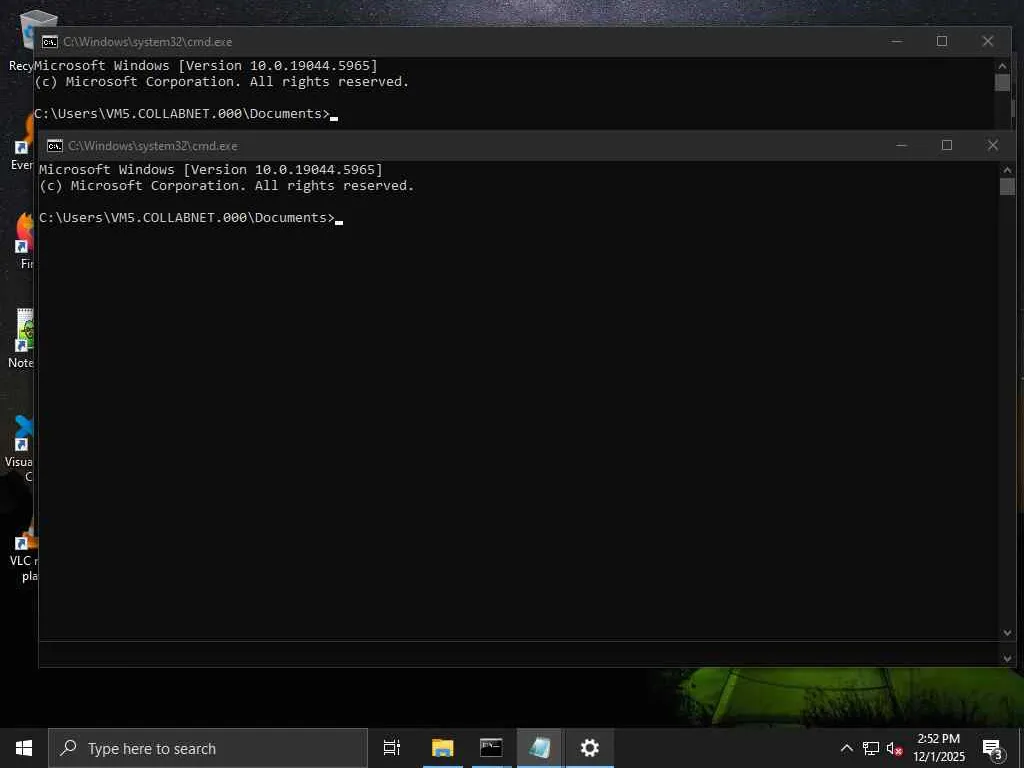Select the VLC media player desktop shortcut

(x=25, y=549)
